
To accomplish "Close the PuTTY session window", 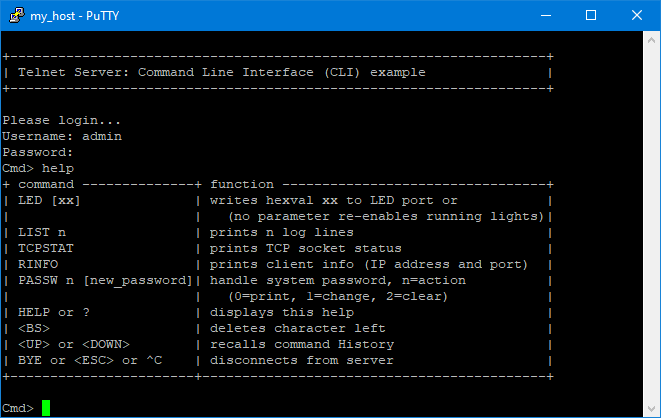I will [x=637, y=15].
